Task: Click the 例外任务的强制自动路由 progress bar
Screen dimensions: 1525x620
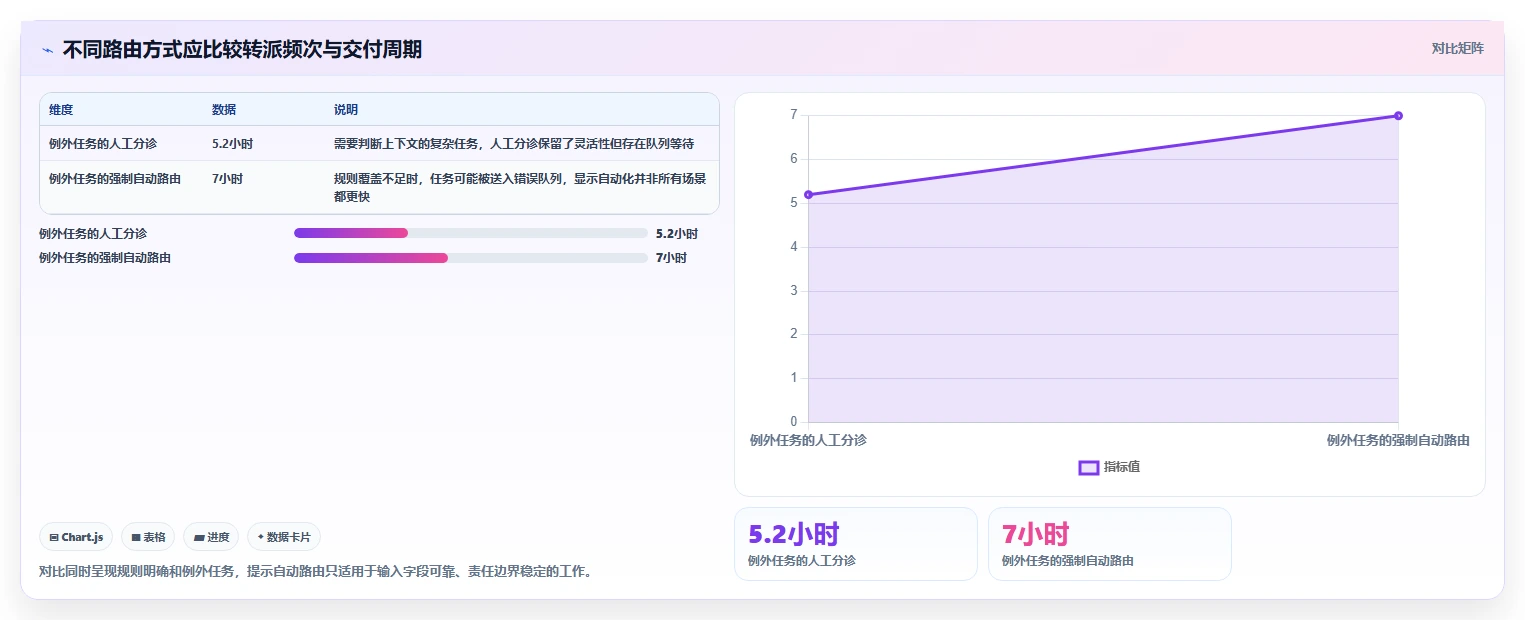Action: click(471, 258)
